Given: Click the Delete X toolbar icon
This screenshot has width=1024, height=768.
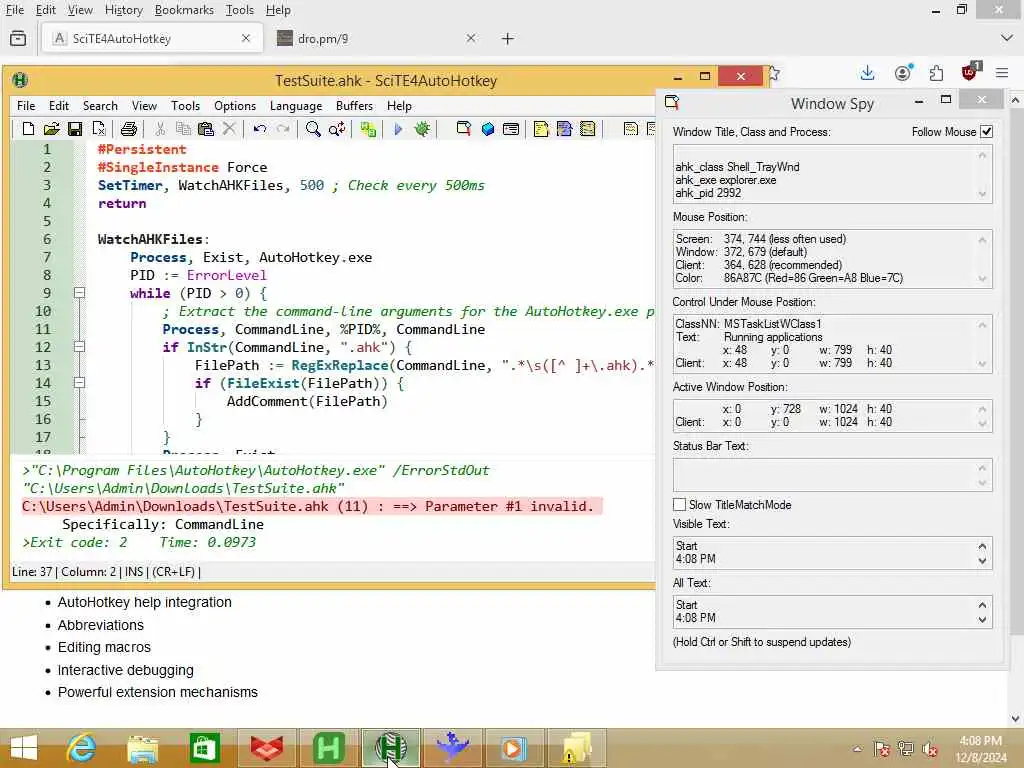Looking at the screenshot, I should tap(229, 129).
